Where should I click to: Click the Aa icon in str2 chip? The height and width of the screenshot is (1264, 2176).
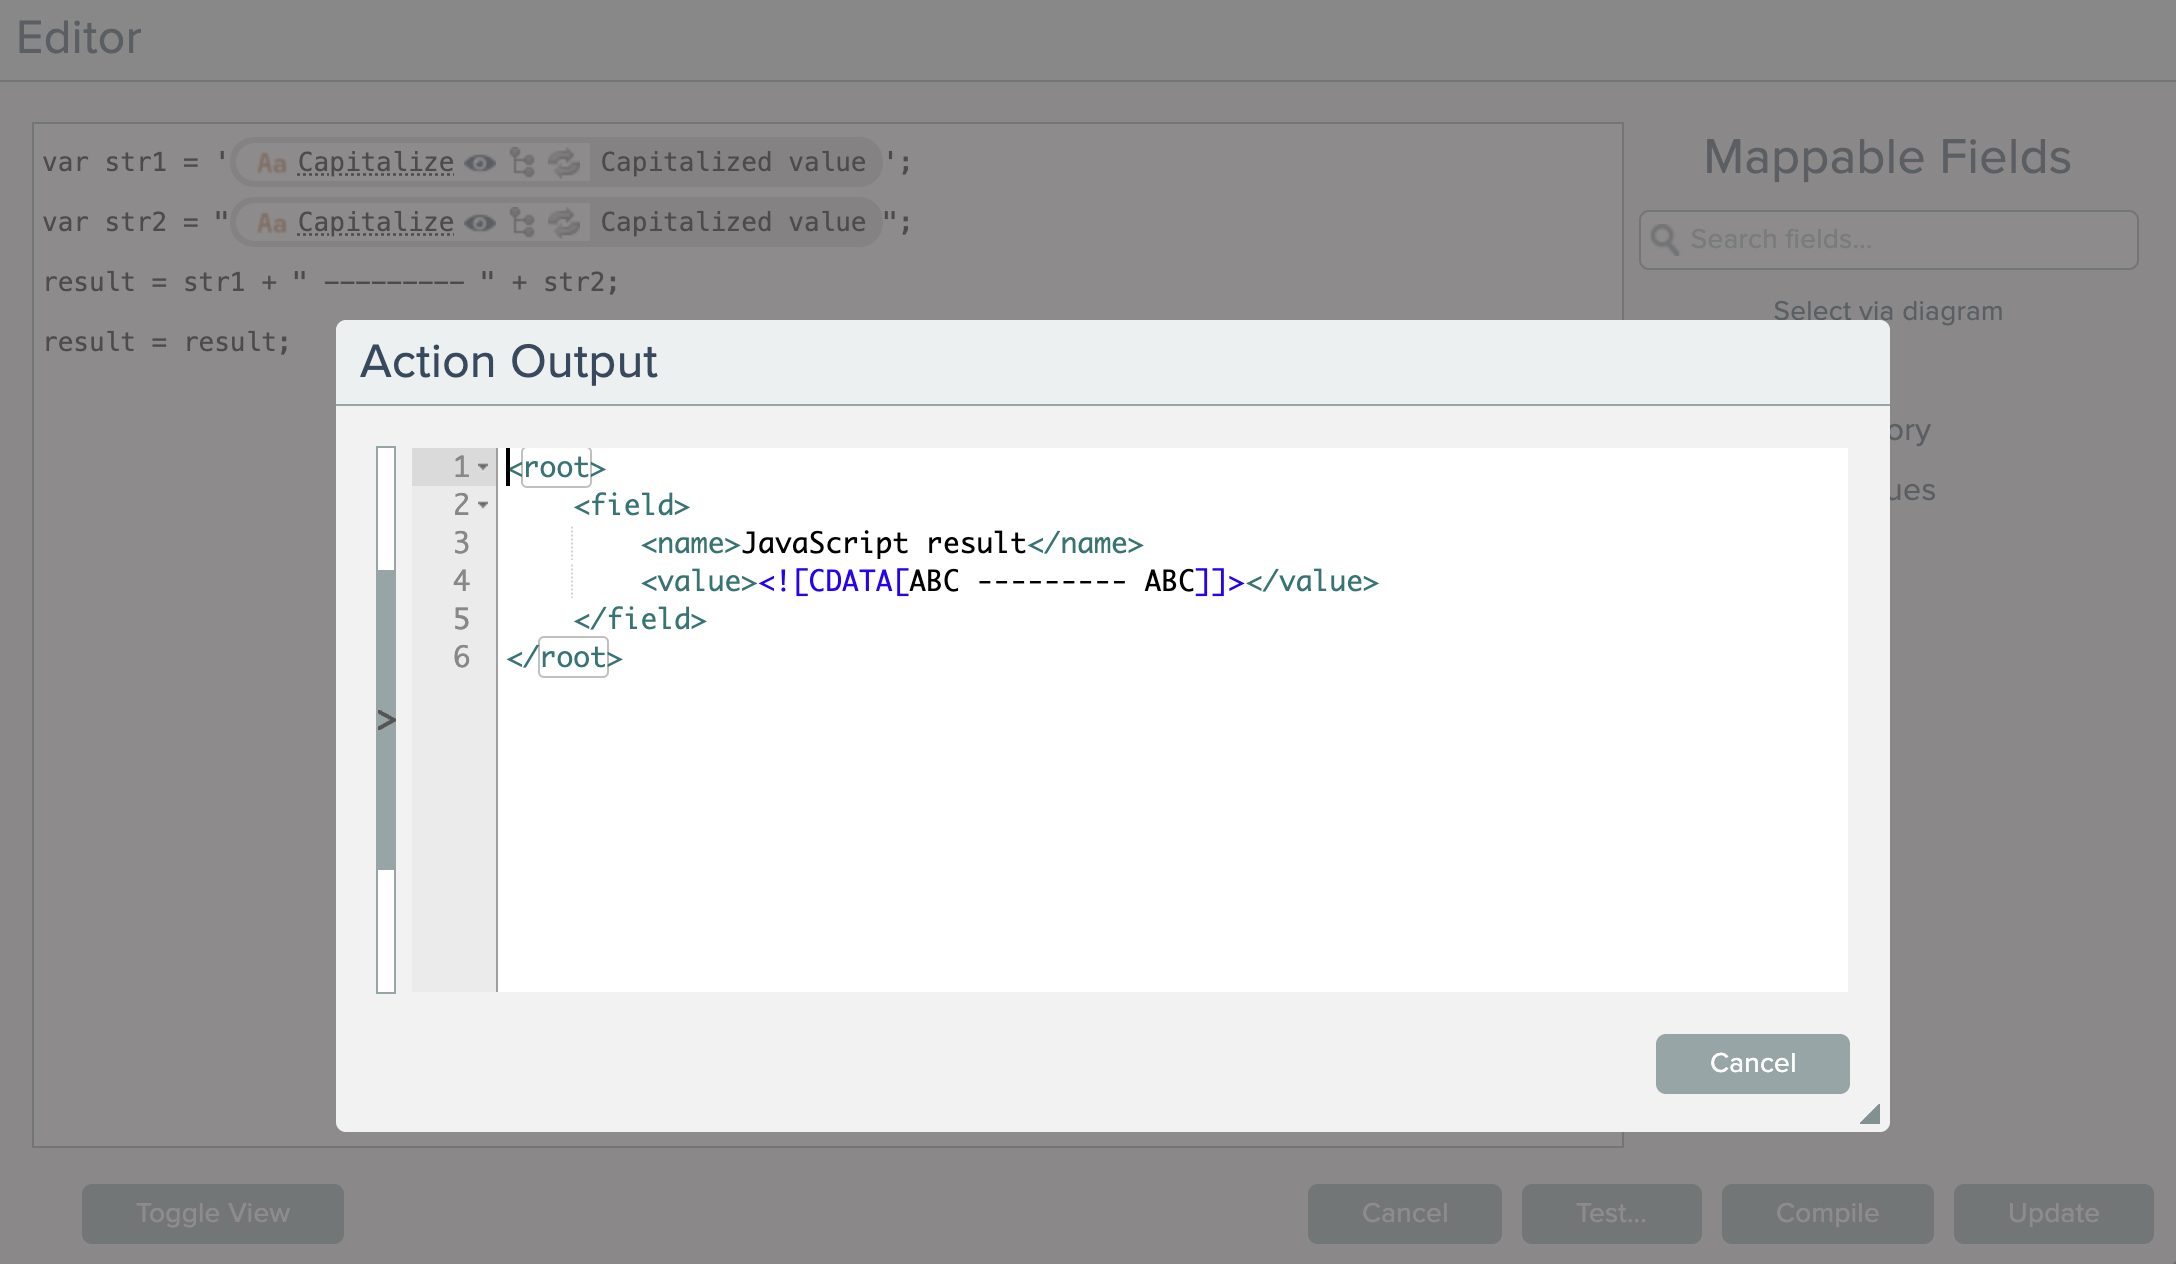tap(271, 223)
